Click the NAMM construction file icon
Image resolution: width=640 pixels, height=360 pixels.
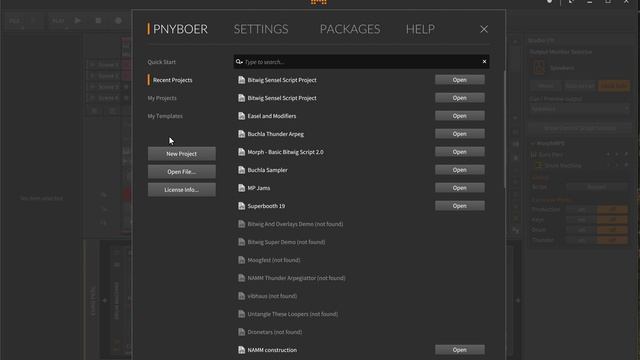(241, 350)
